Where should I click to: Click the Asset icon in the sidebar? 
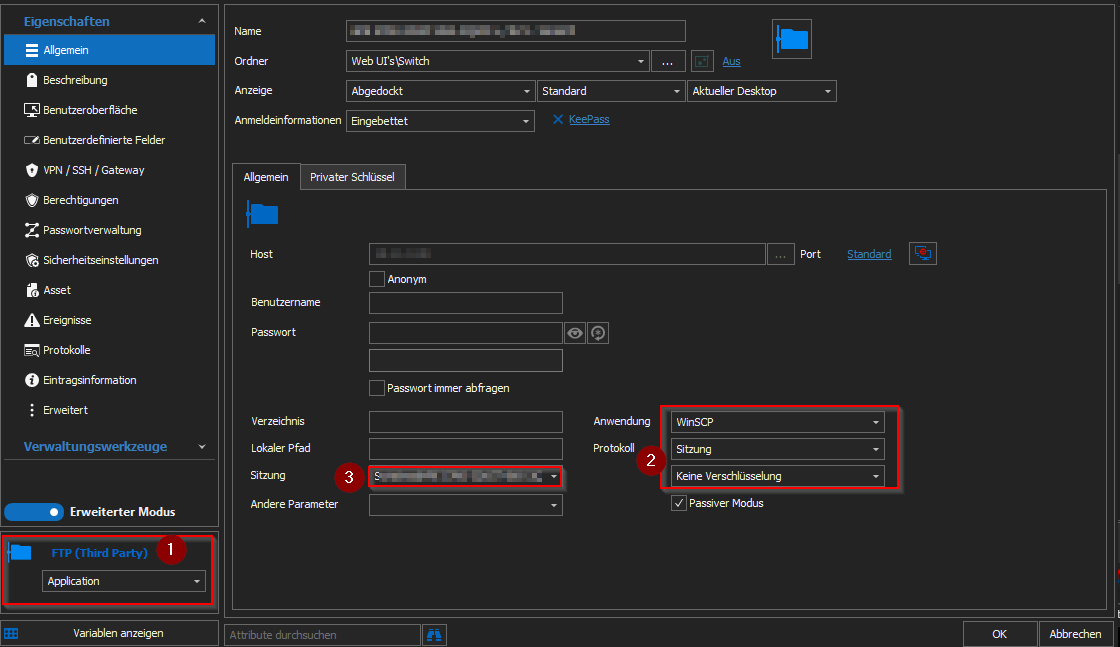[31, 290]
